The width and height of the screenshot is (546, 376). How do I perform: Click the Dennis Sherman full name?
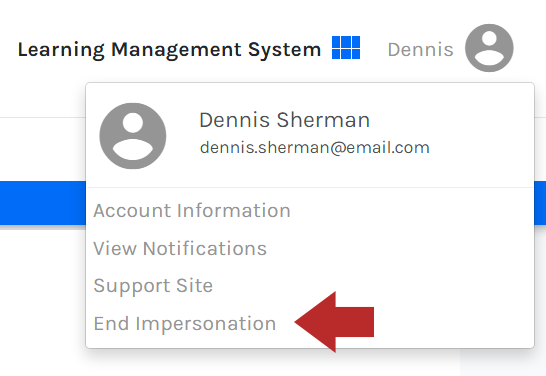pos(284,120)
